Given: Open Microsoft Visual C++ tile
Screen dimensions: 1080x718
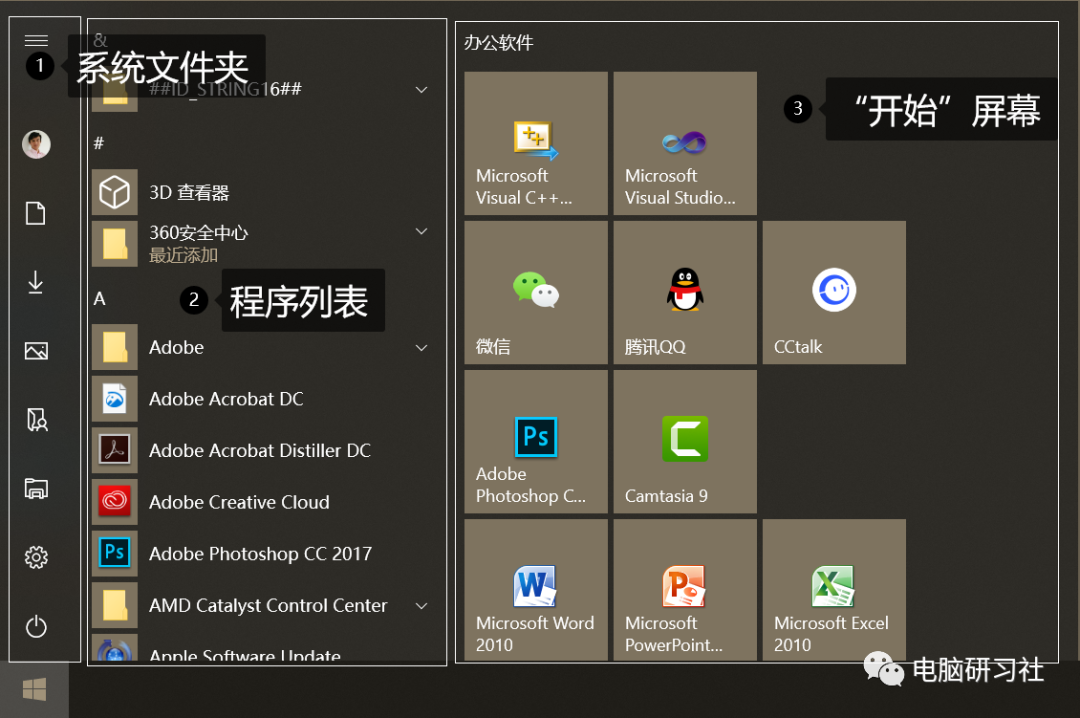Looking at the screenshot, I should pos(536,143).
